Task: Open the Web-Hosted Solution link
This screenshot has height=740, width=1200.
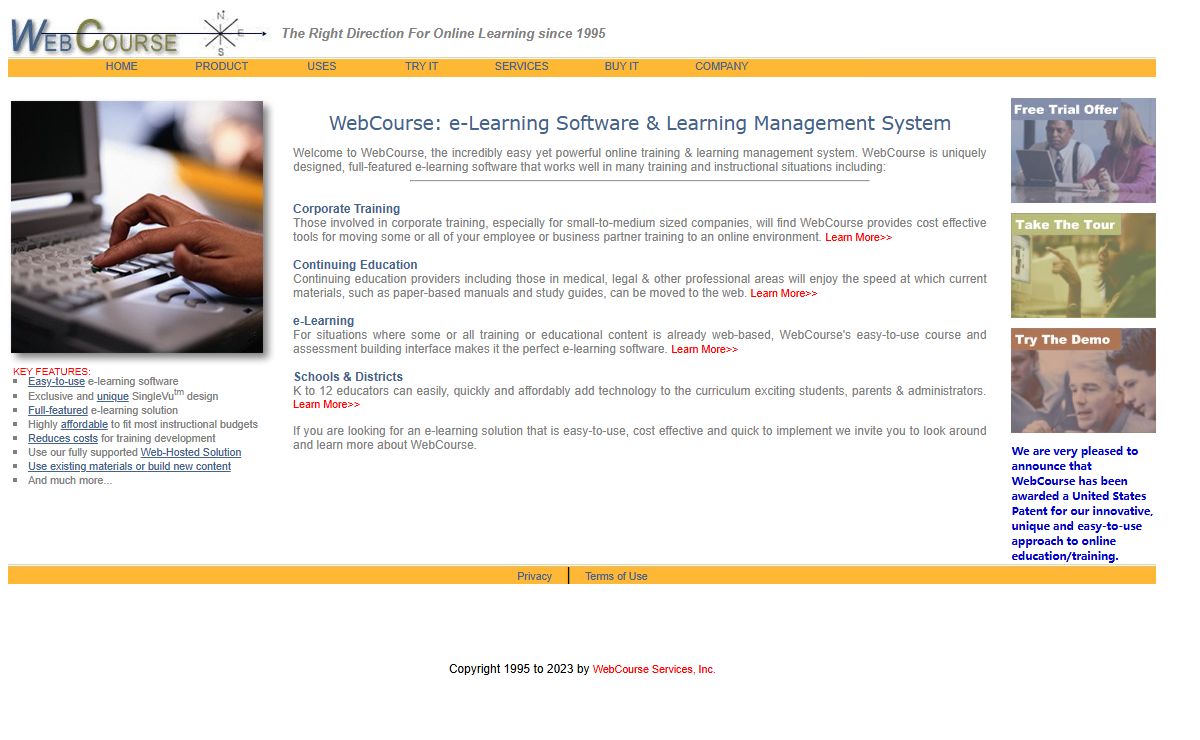Action: pyautogui.click(x=191, y=452)
